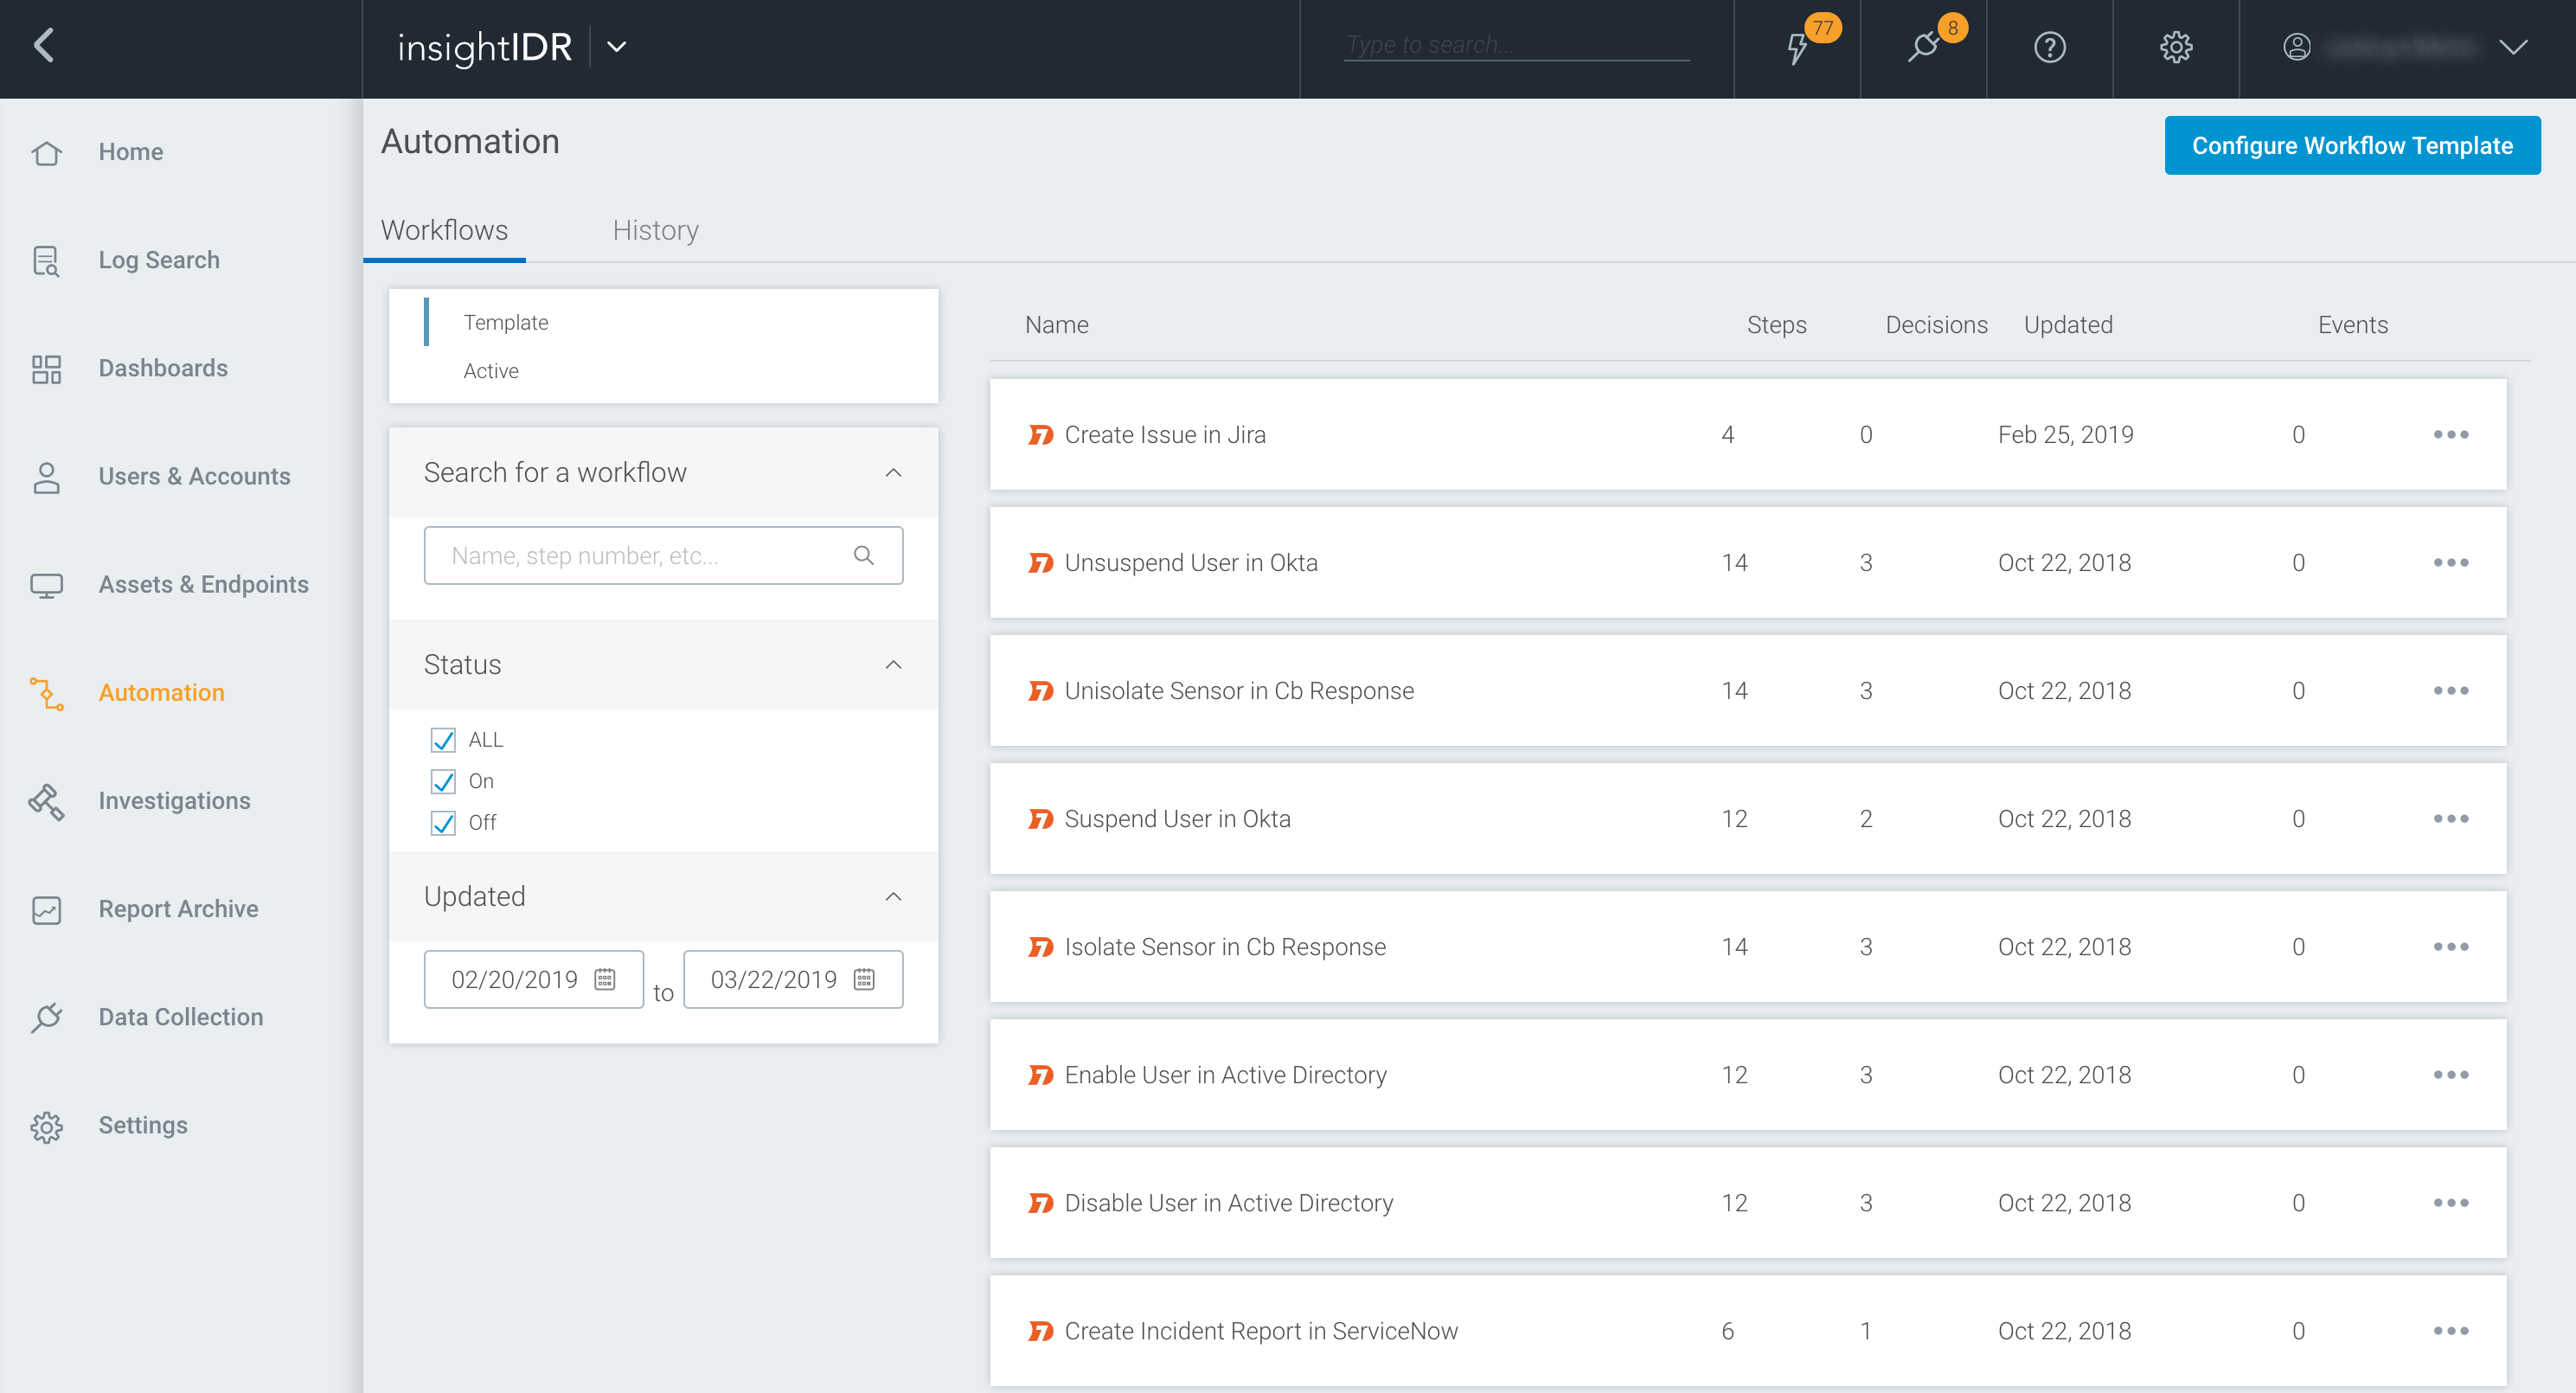Open more options for Create Issue in Jira
The image size is (2576, 1393).
(2451, 435)
